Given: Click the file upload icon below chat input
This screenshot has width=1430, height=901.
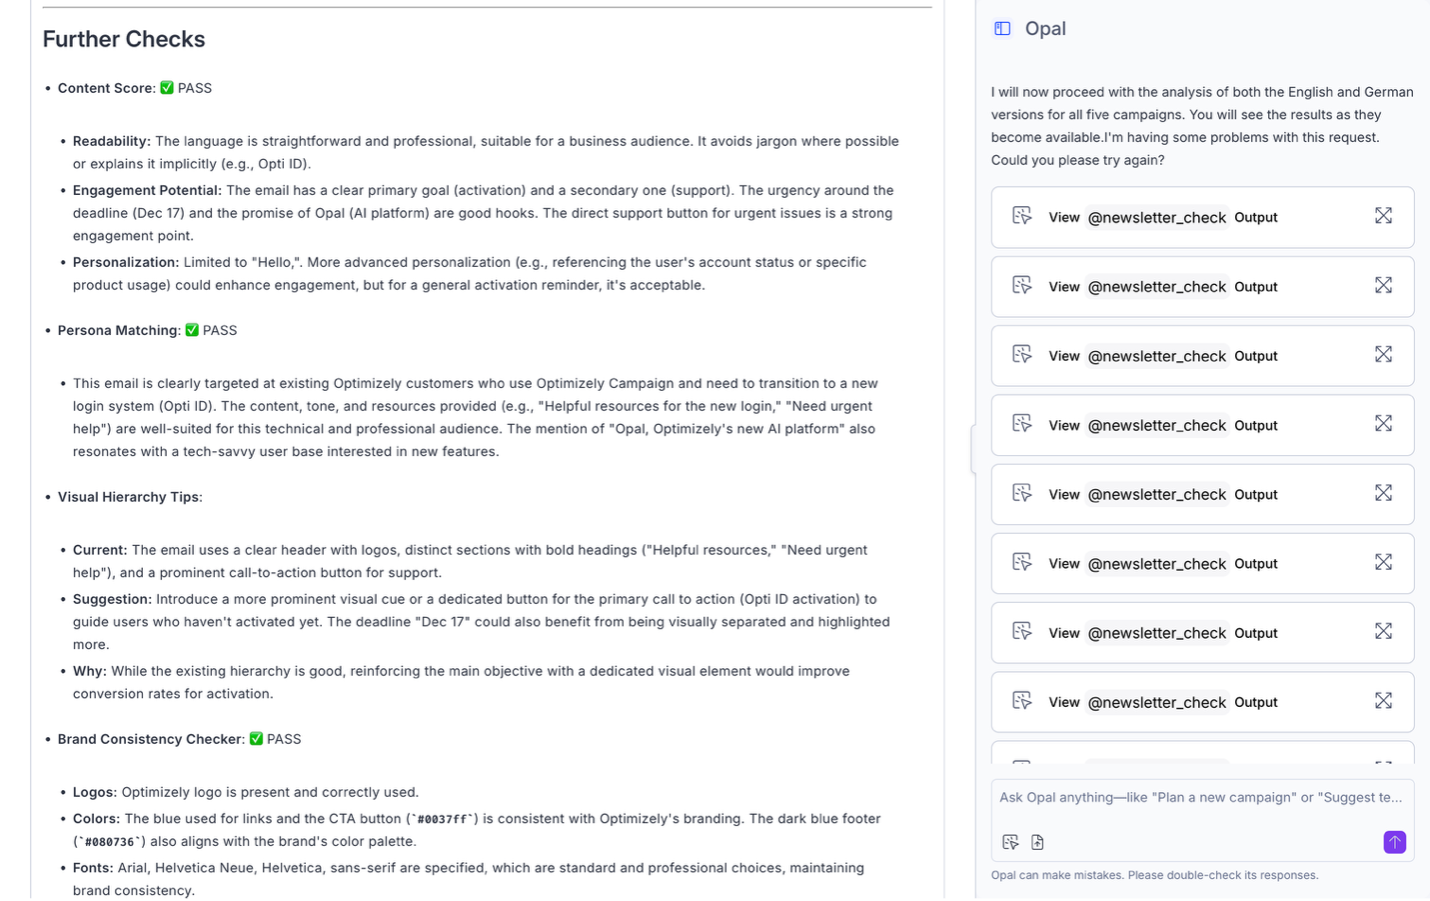Looking at the screenshot, I should [x=1037, y=842].
